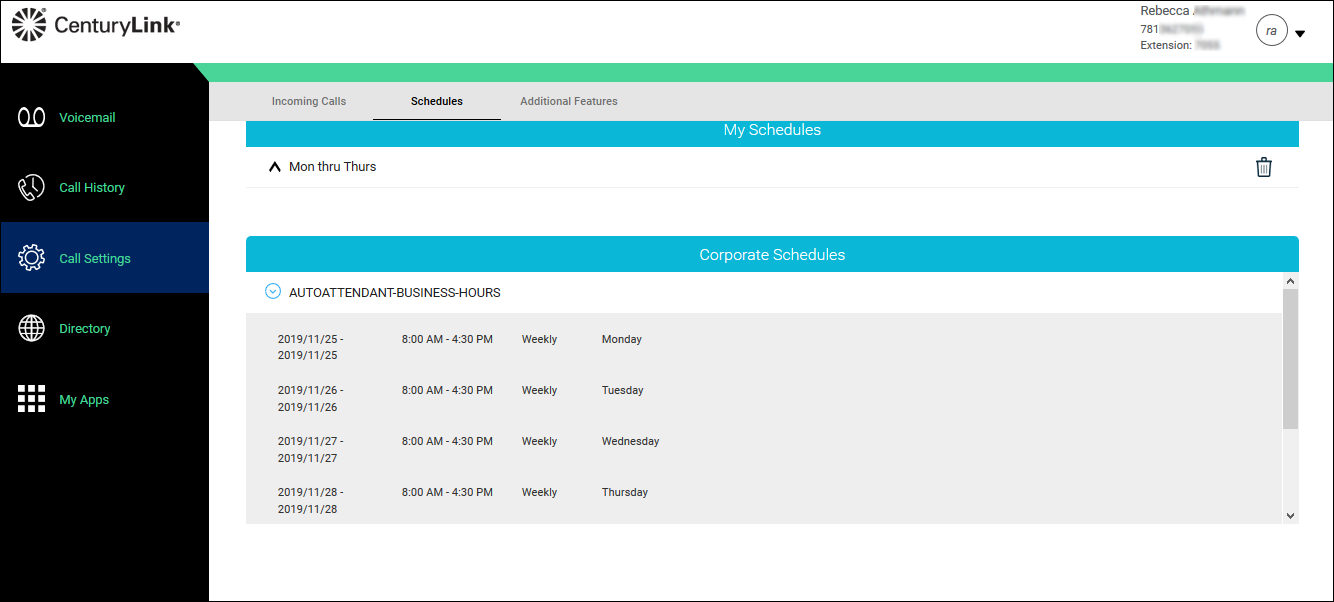This screenshot has width=1334, height=602.
Task: Open the user account dropdown arrow
Action: tap(1300, 34)
